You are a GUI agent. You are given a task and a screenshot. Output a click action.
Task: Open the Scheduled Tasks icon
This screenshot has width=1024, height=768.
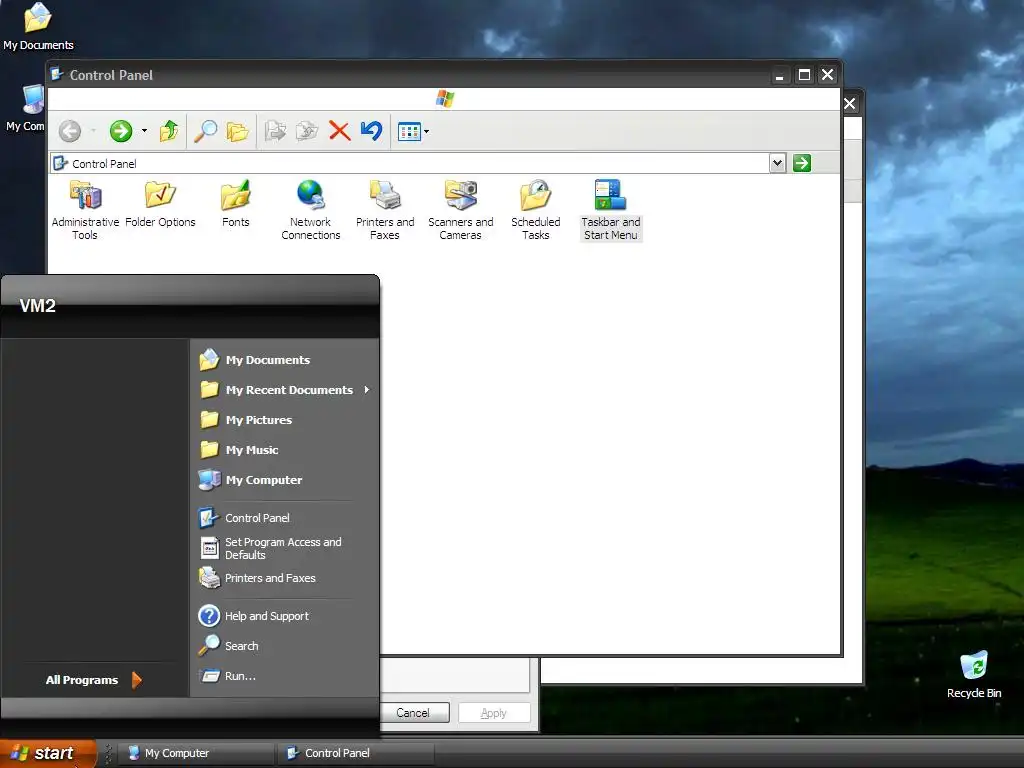click(536, 210)
